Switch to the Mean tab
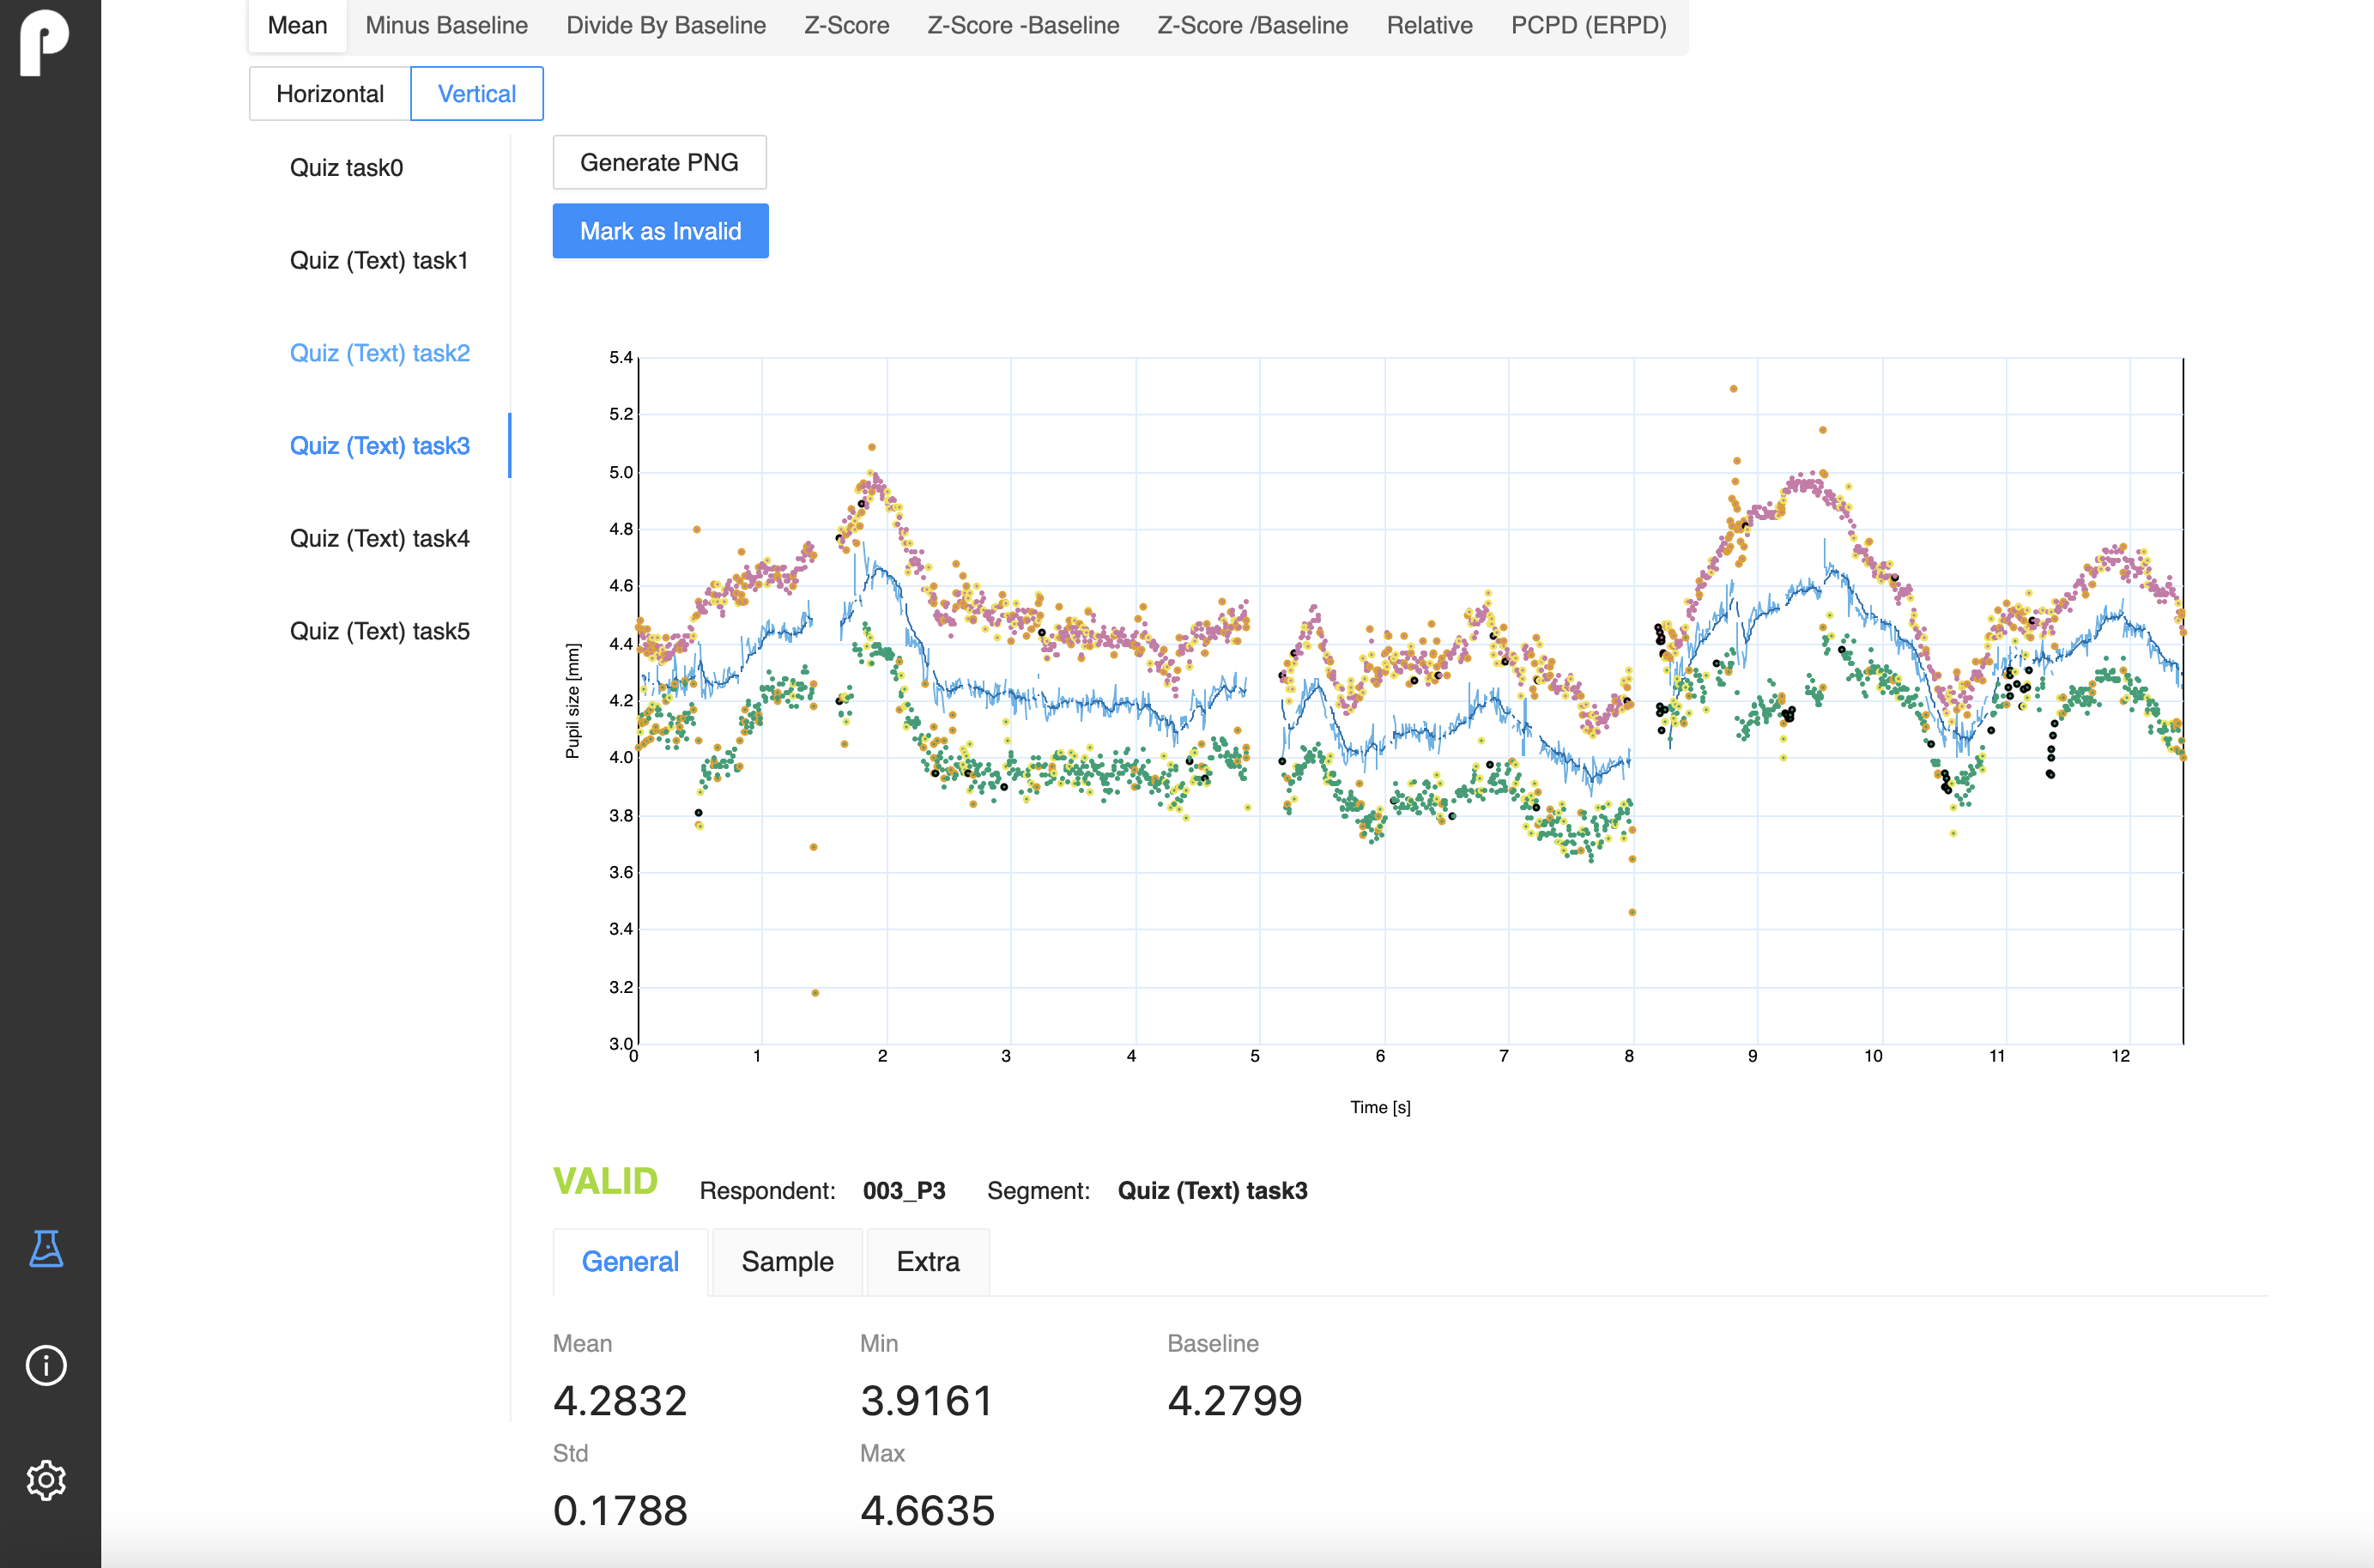 coord(297,25)
